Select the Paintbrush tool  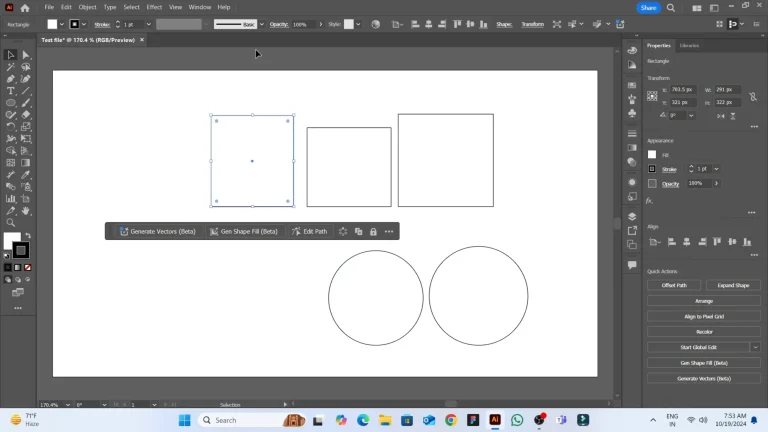[26, 103]
